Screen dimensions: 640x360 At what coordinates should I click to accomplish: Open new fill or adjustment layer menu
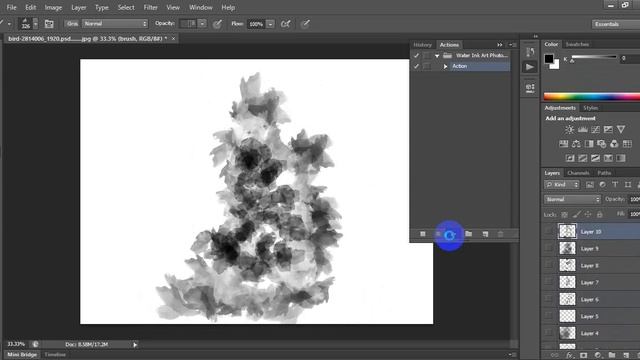click(598, 355)
